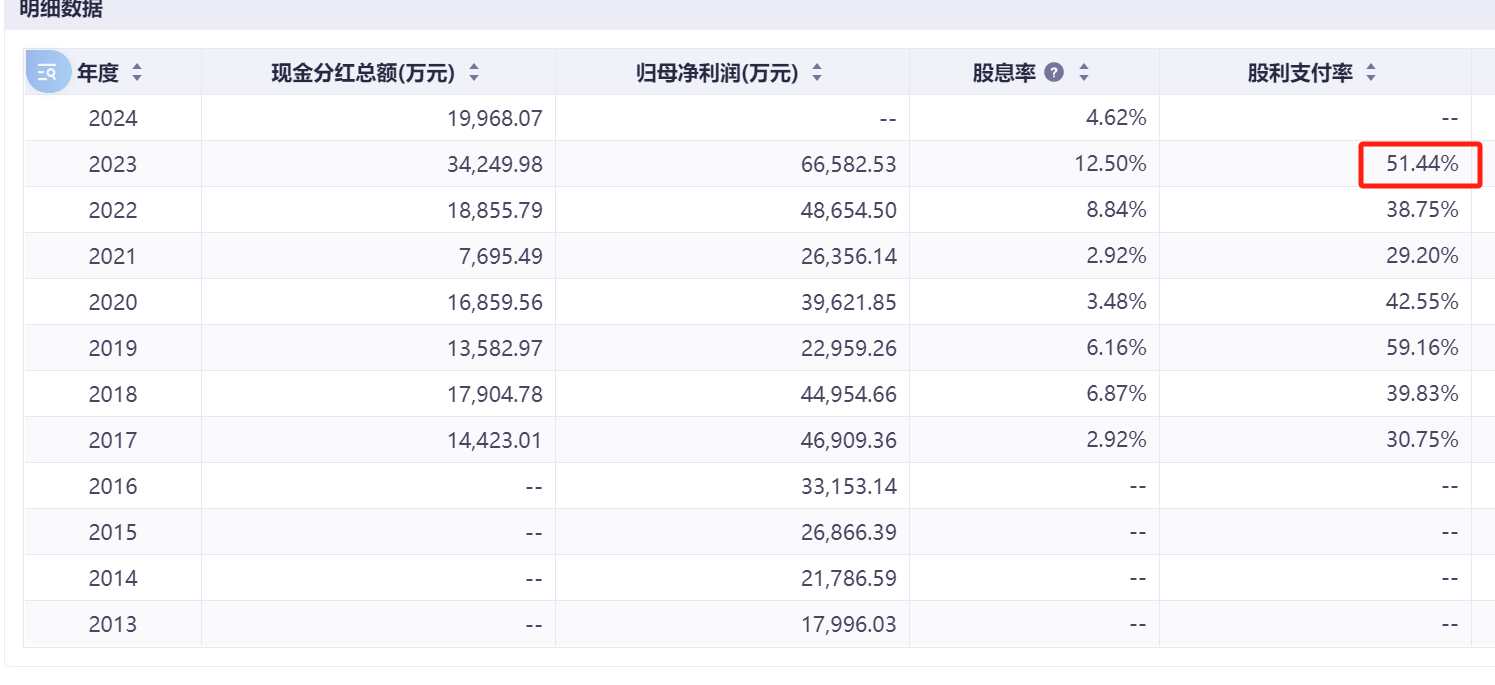Select the 66,582.53 net profit cell
This screenshot has width=1495, height=685.
click(849, 165)
